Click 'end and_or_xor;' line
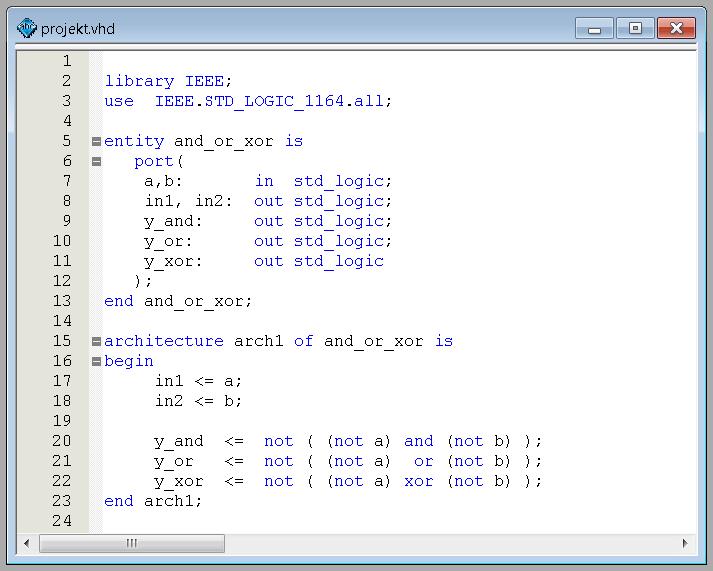 (178, 301)
